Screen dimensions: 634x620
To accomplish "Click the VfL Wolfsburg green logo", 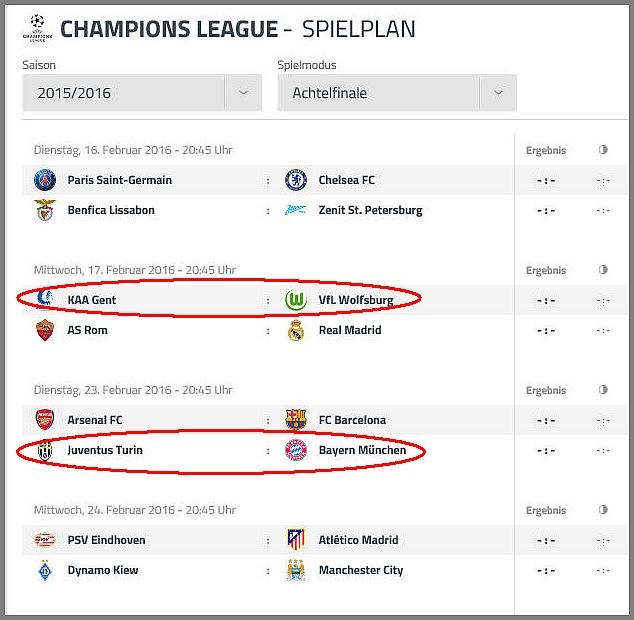I will (x=296, y=300).
